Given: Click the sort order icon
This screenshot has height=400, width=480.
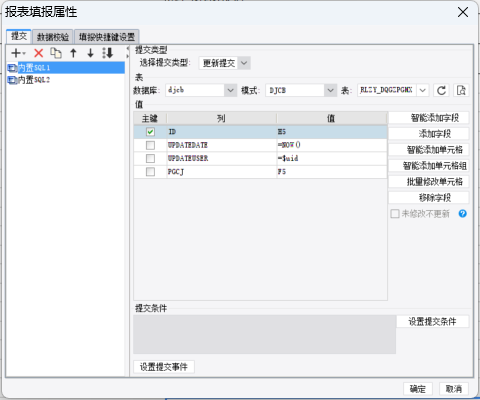Looking at the screenshot, I should [x=108, y=53].
